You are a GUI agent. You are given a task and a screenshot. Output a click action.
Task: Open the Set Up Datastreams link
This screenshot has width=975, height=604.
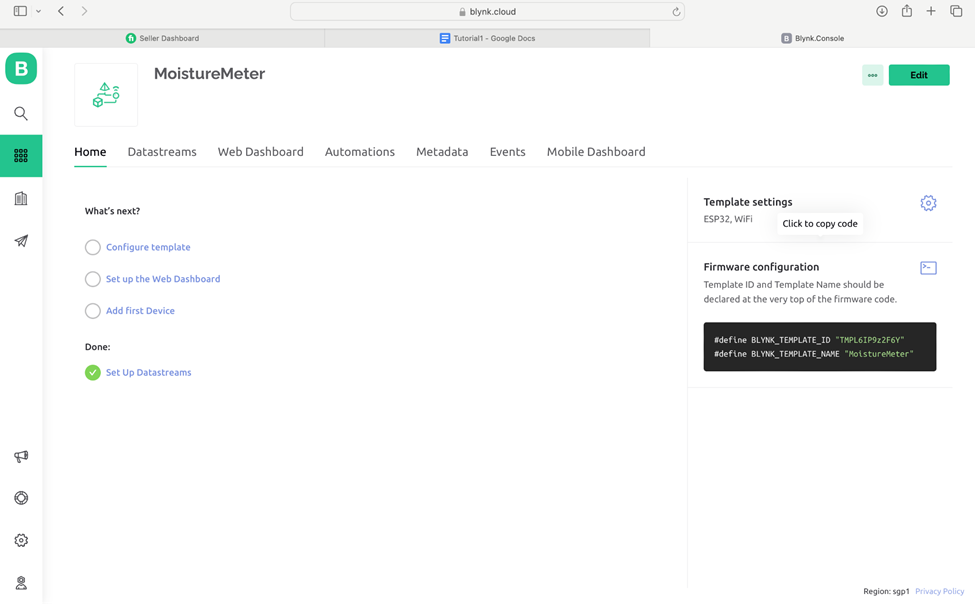click(x=149, y=372)
